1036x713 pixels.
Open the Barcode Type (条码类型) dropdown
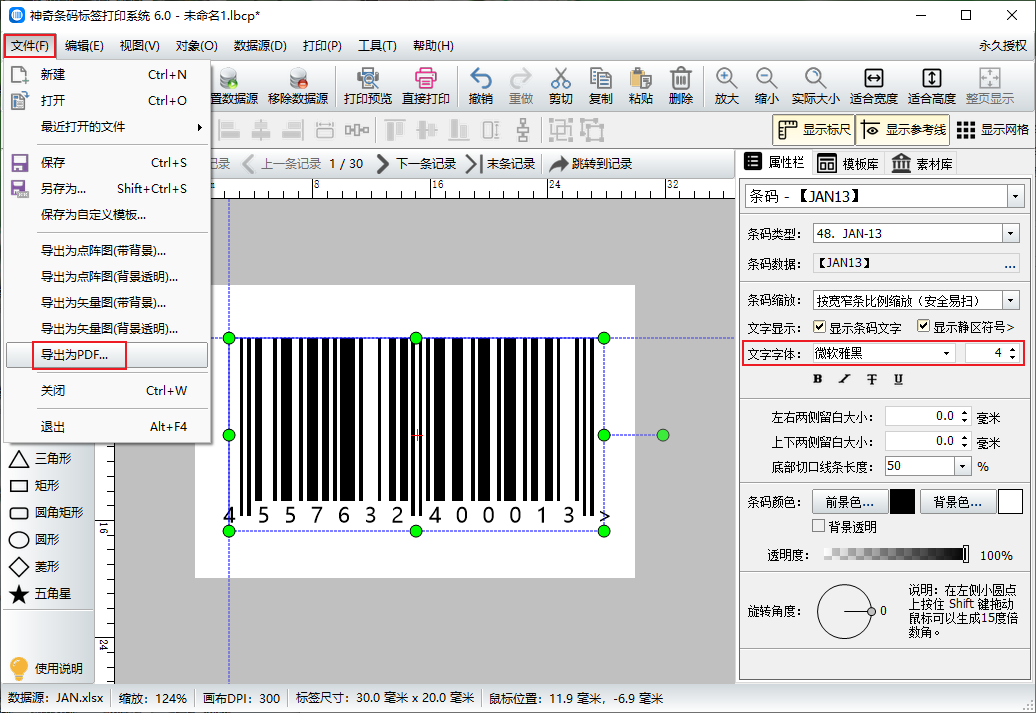[x=1010, y=233]
